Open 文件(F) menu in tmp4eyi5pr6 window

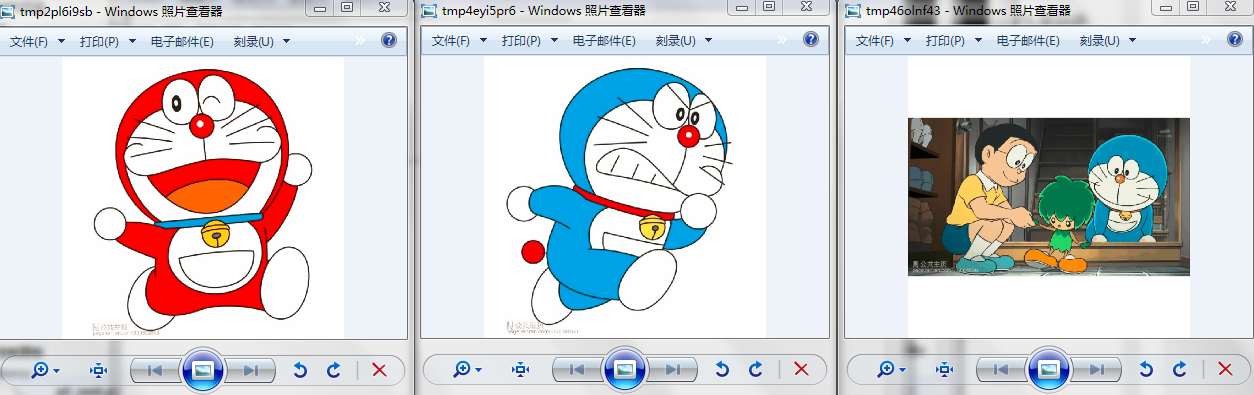pos(459,41)
